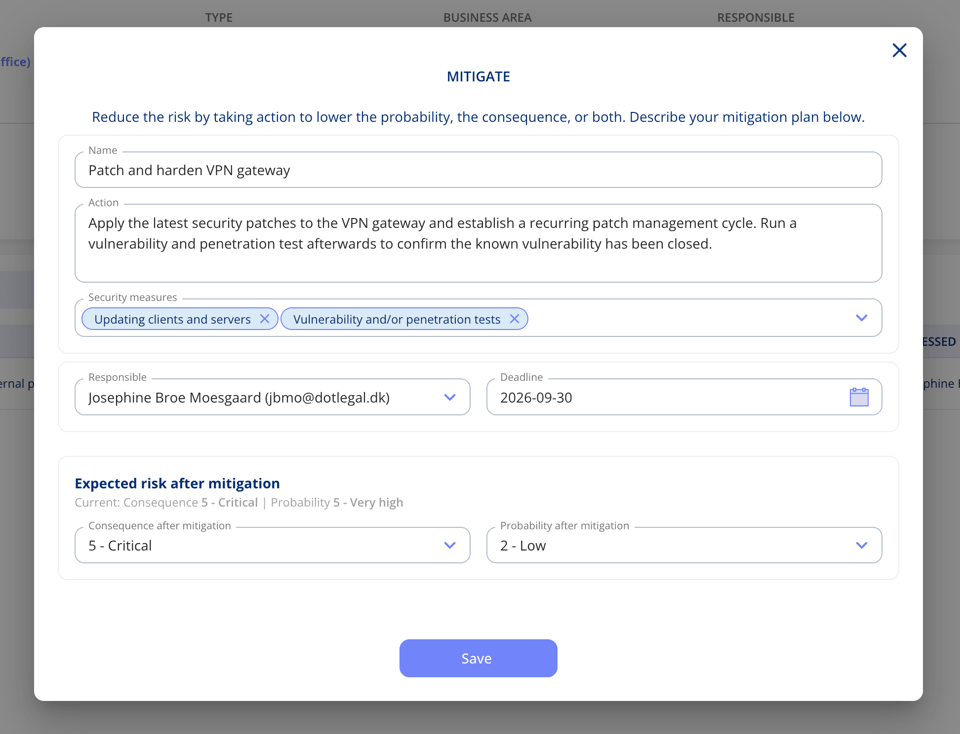Select the 'Updating clients and servers' chip label
The width and height of the screenshot is (960, 734).
[173, 320]
